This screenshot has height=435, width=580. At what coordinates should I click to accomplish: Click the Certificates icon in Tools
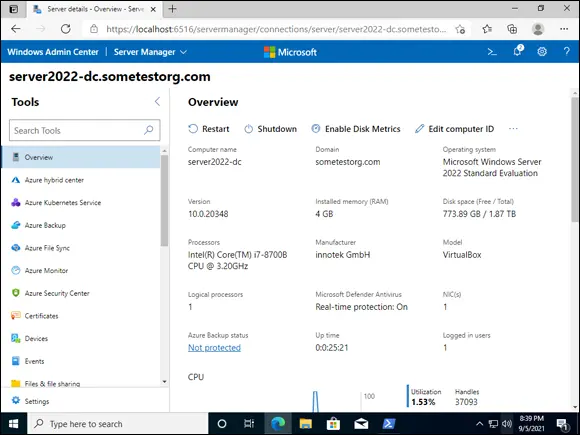coord(16,316)
